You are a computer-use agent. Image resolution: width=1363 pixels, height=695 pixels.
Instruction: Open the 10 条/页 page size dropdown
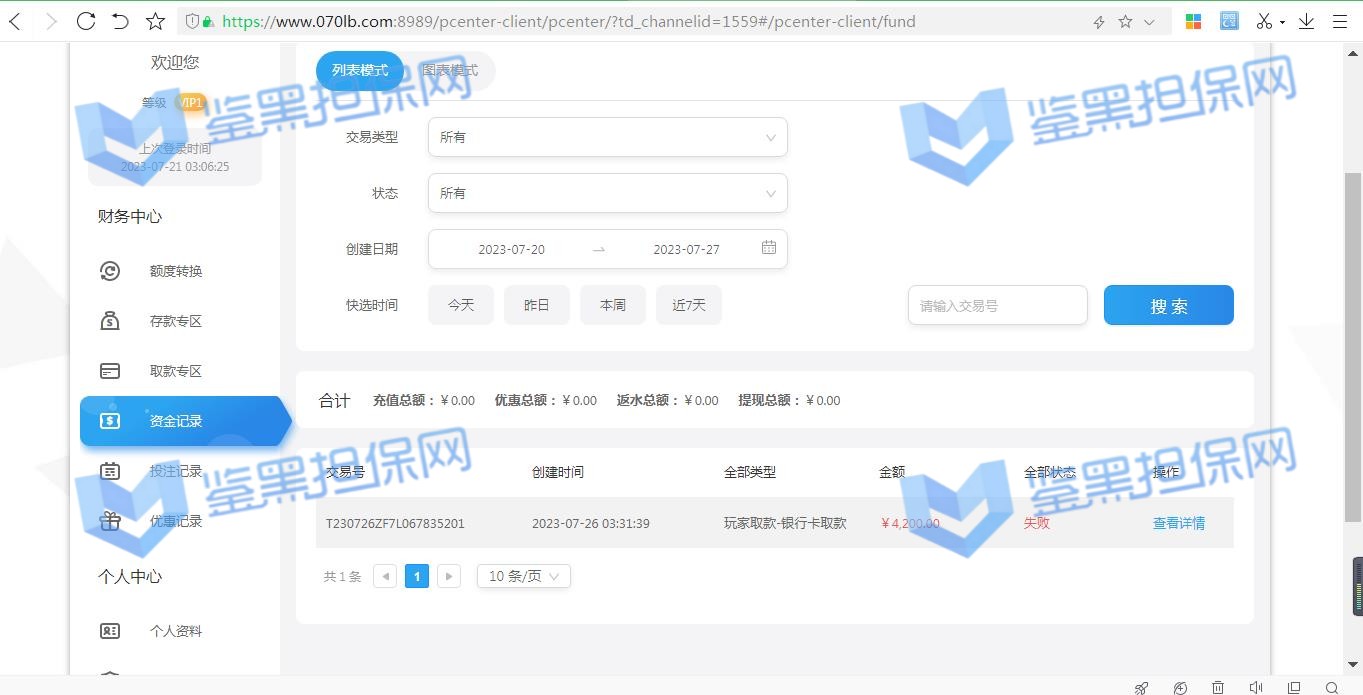523,576
